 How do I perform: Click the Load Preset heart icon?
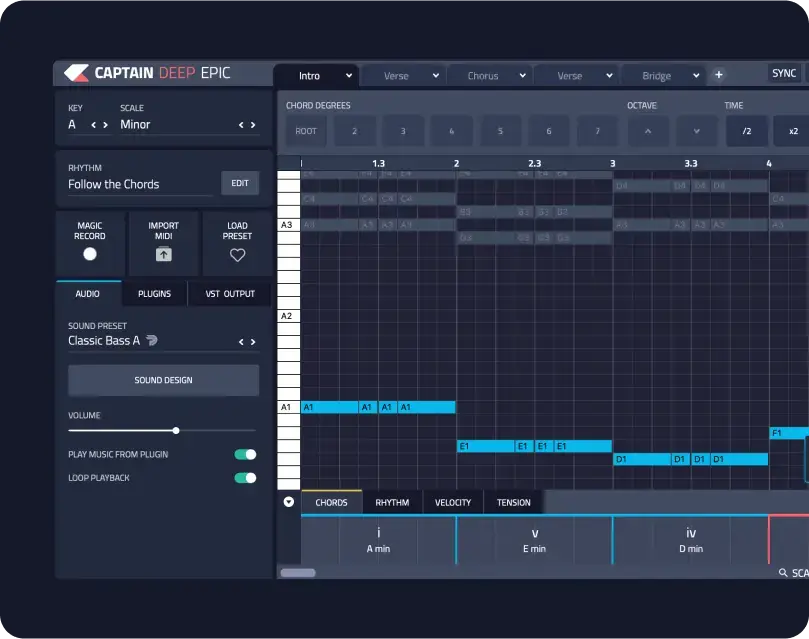237,255
